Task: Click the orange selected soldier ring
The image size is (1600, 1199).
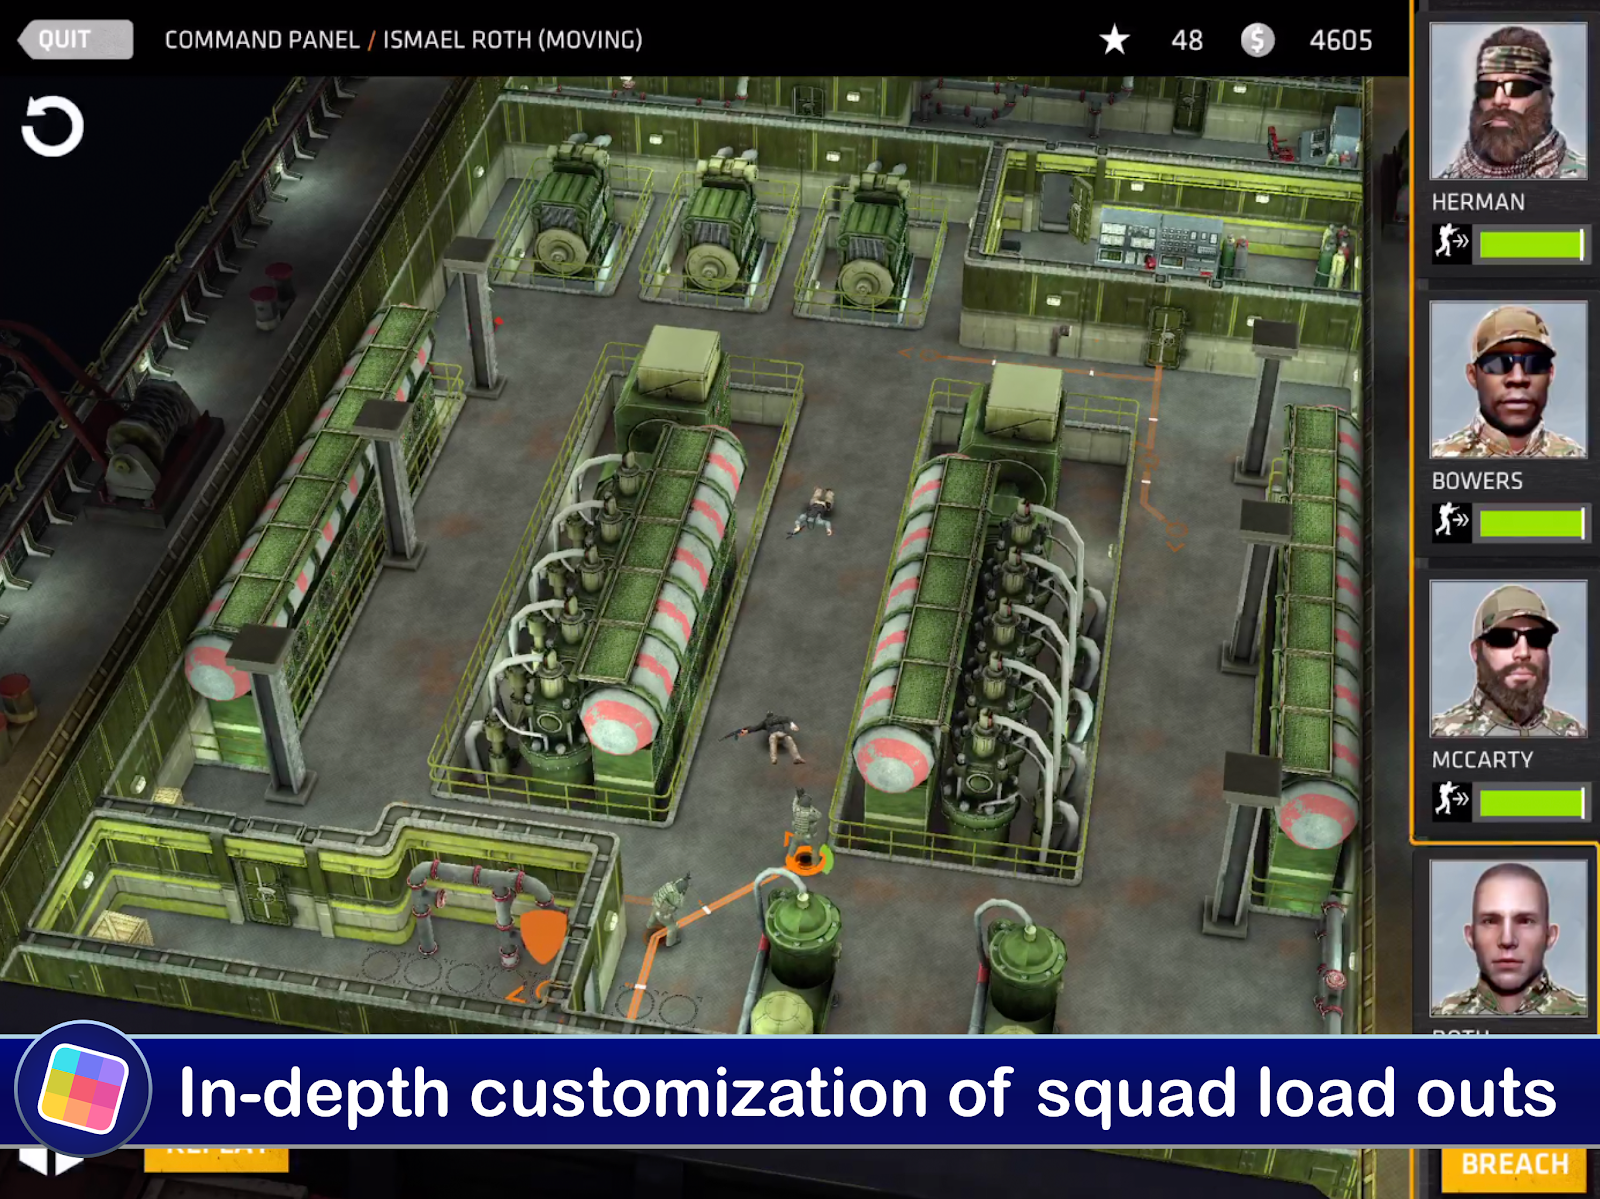Action: pyautogui.click(x=806, y=859)
